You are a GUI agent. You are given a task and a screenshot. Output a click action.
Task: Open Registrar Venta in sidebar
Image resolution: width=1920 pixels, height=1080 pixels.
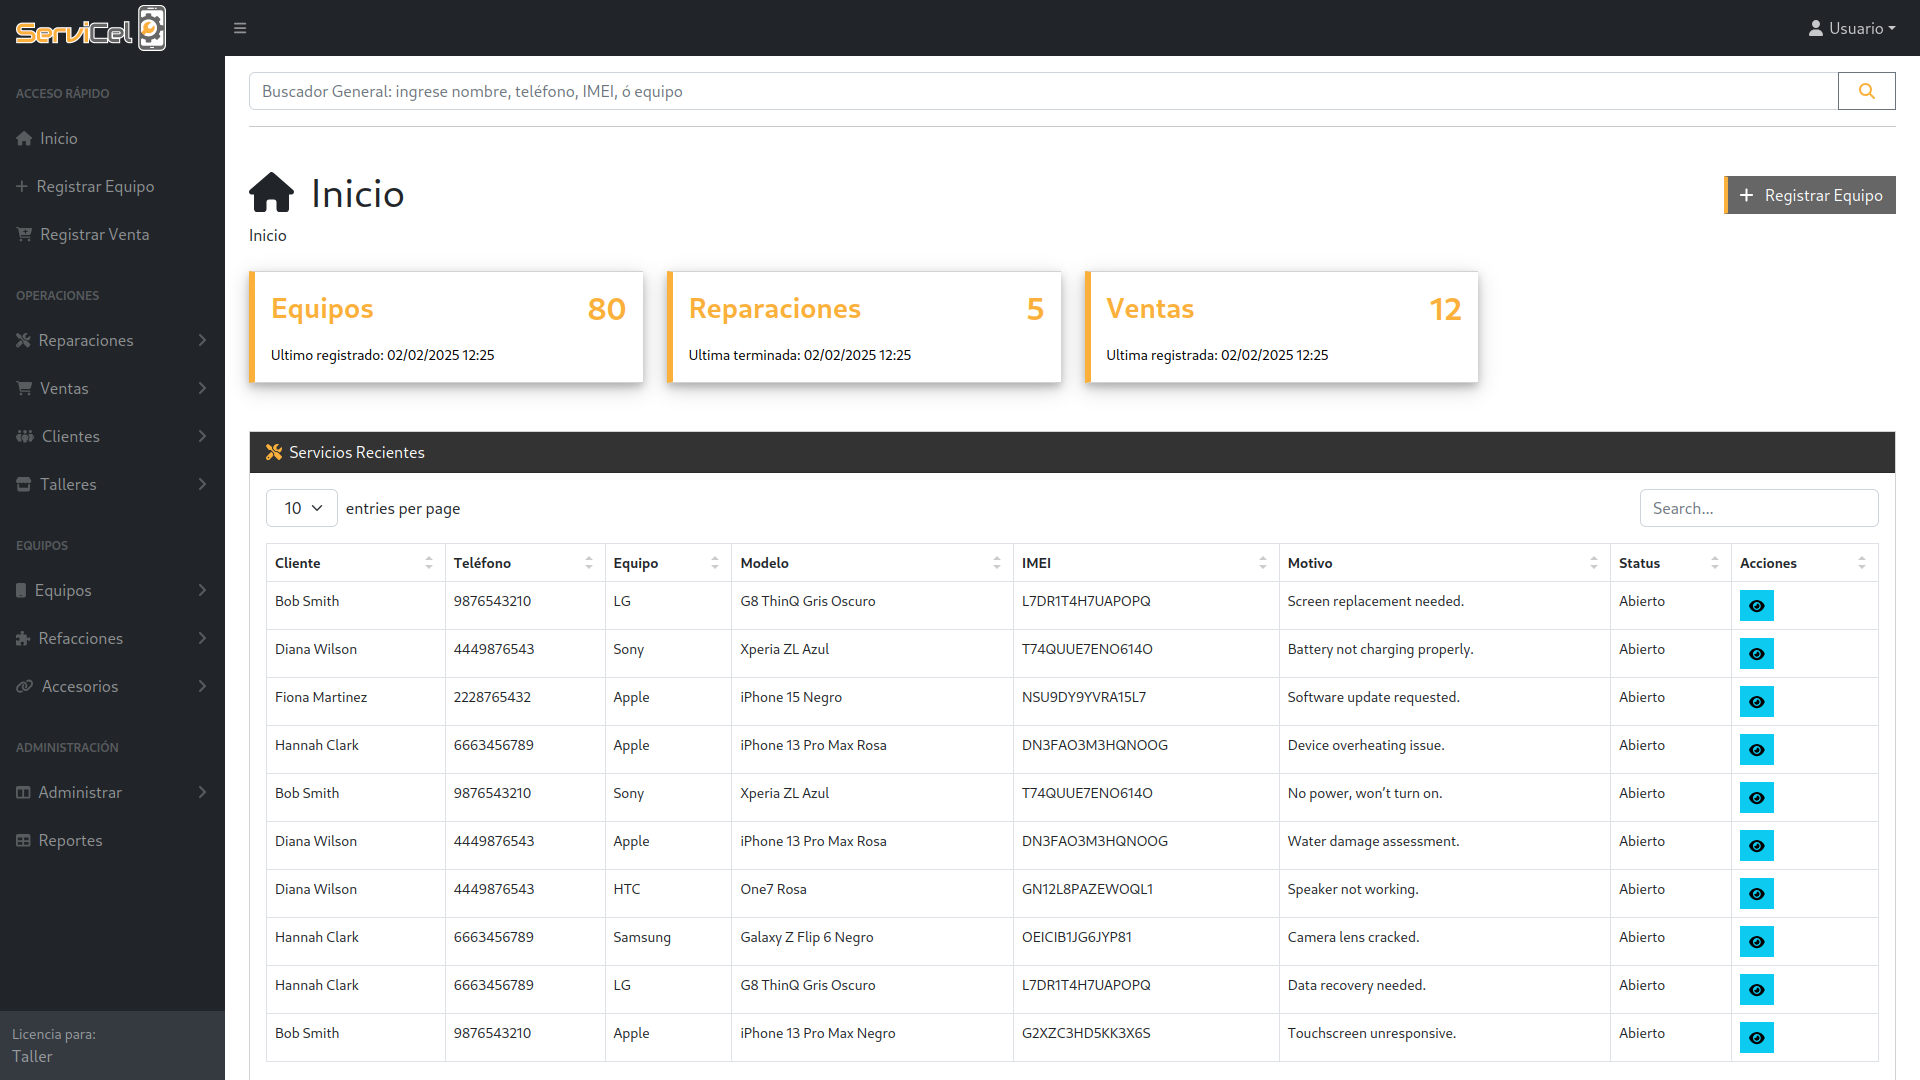[x=112, y=234]
